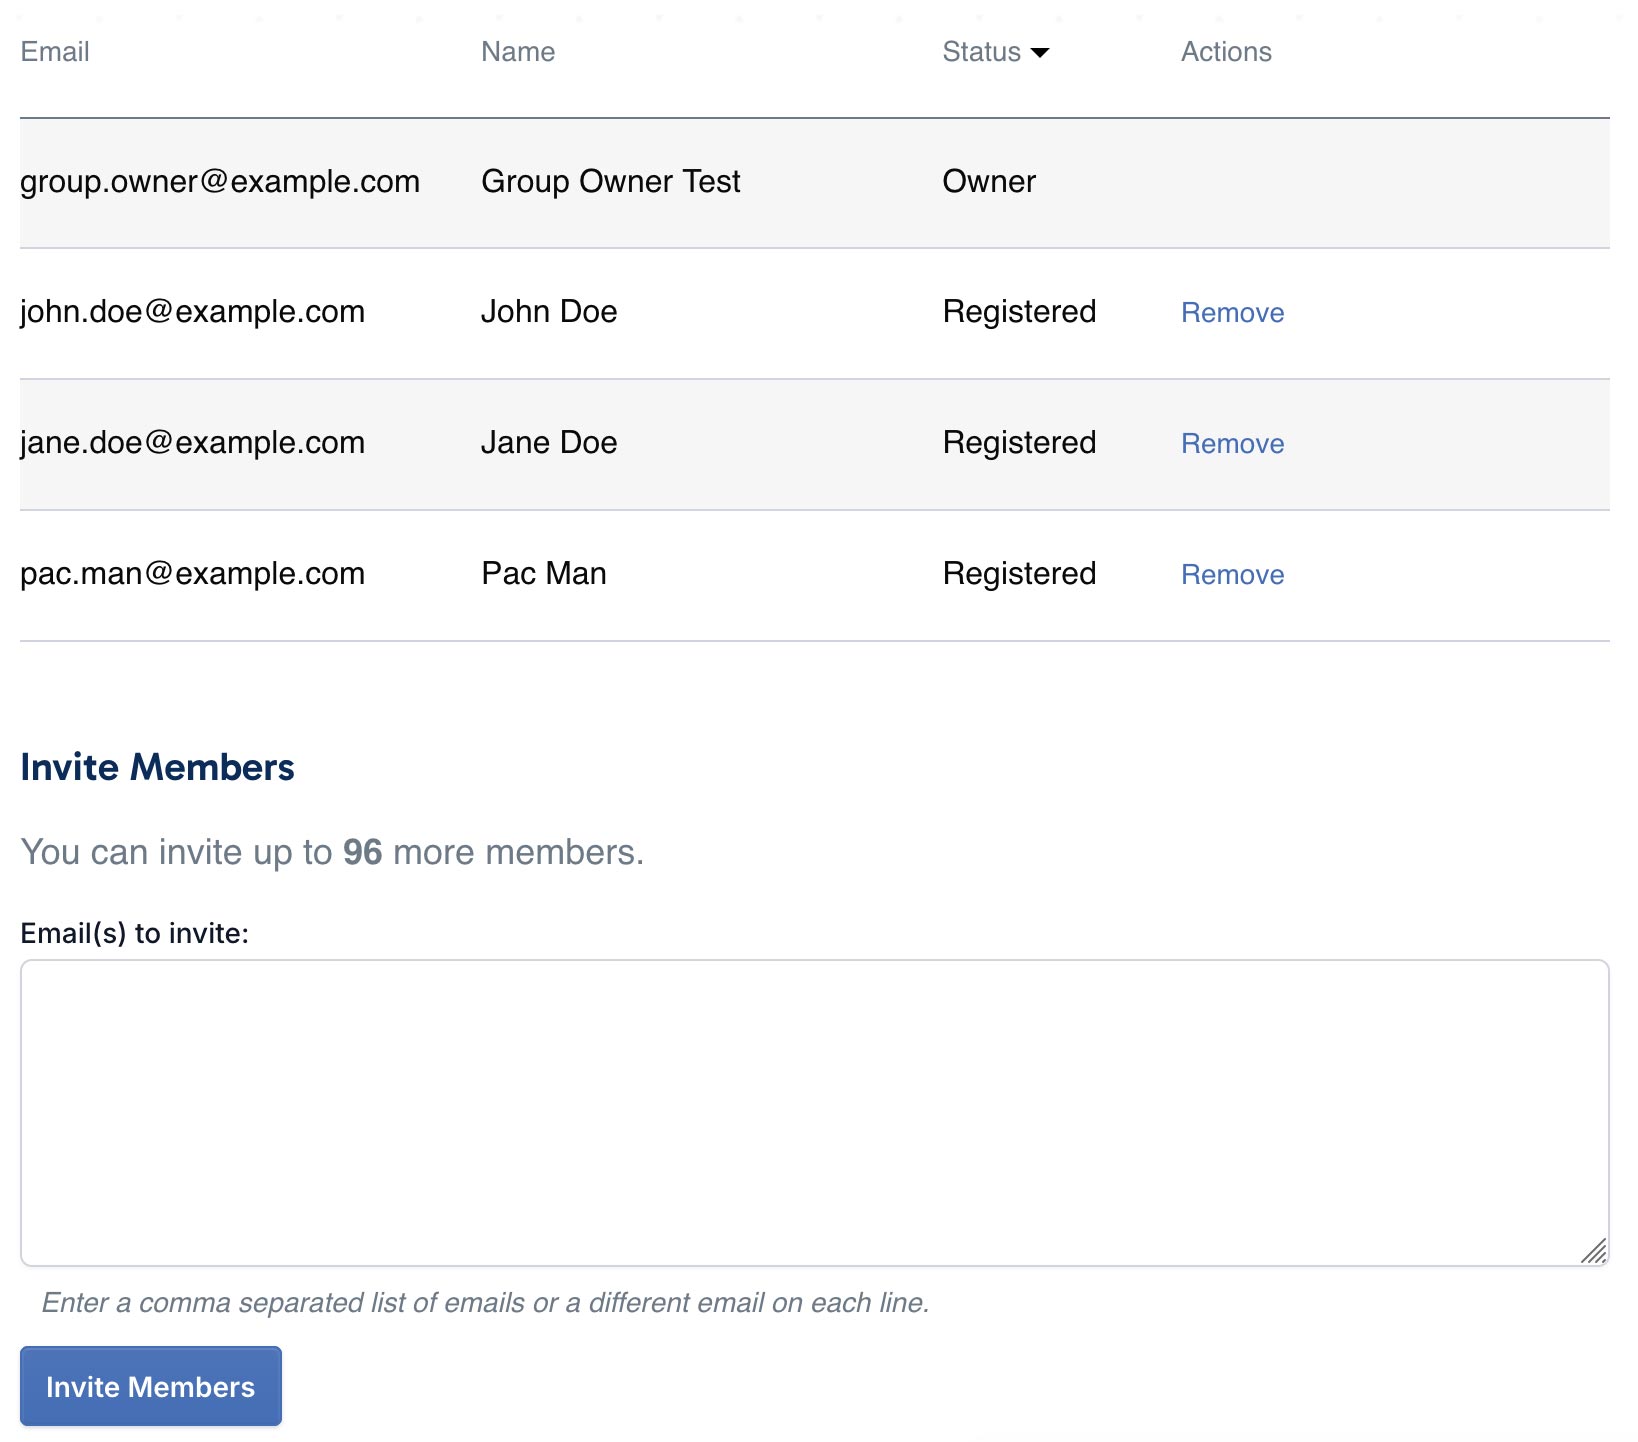Sort by the Status column header
This screenshot has width=1638, height=1442.
click(x=981, y=52)
